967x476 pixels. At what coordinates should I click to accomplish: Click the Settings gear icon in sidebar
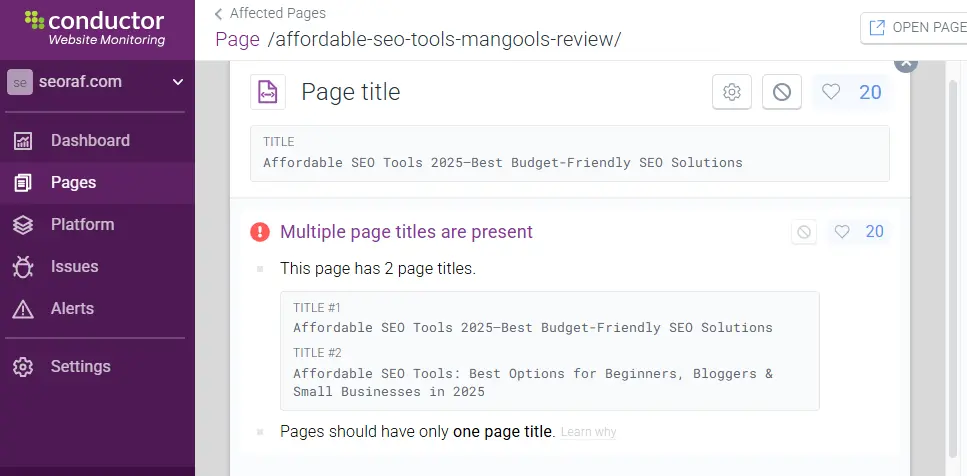pyautogui.click(x=23, y=367)
